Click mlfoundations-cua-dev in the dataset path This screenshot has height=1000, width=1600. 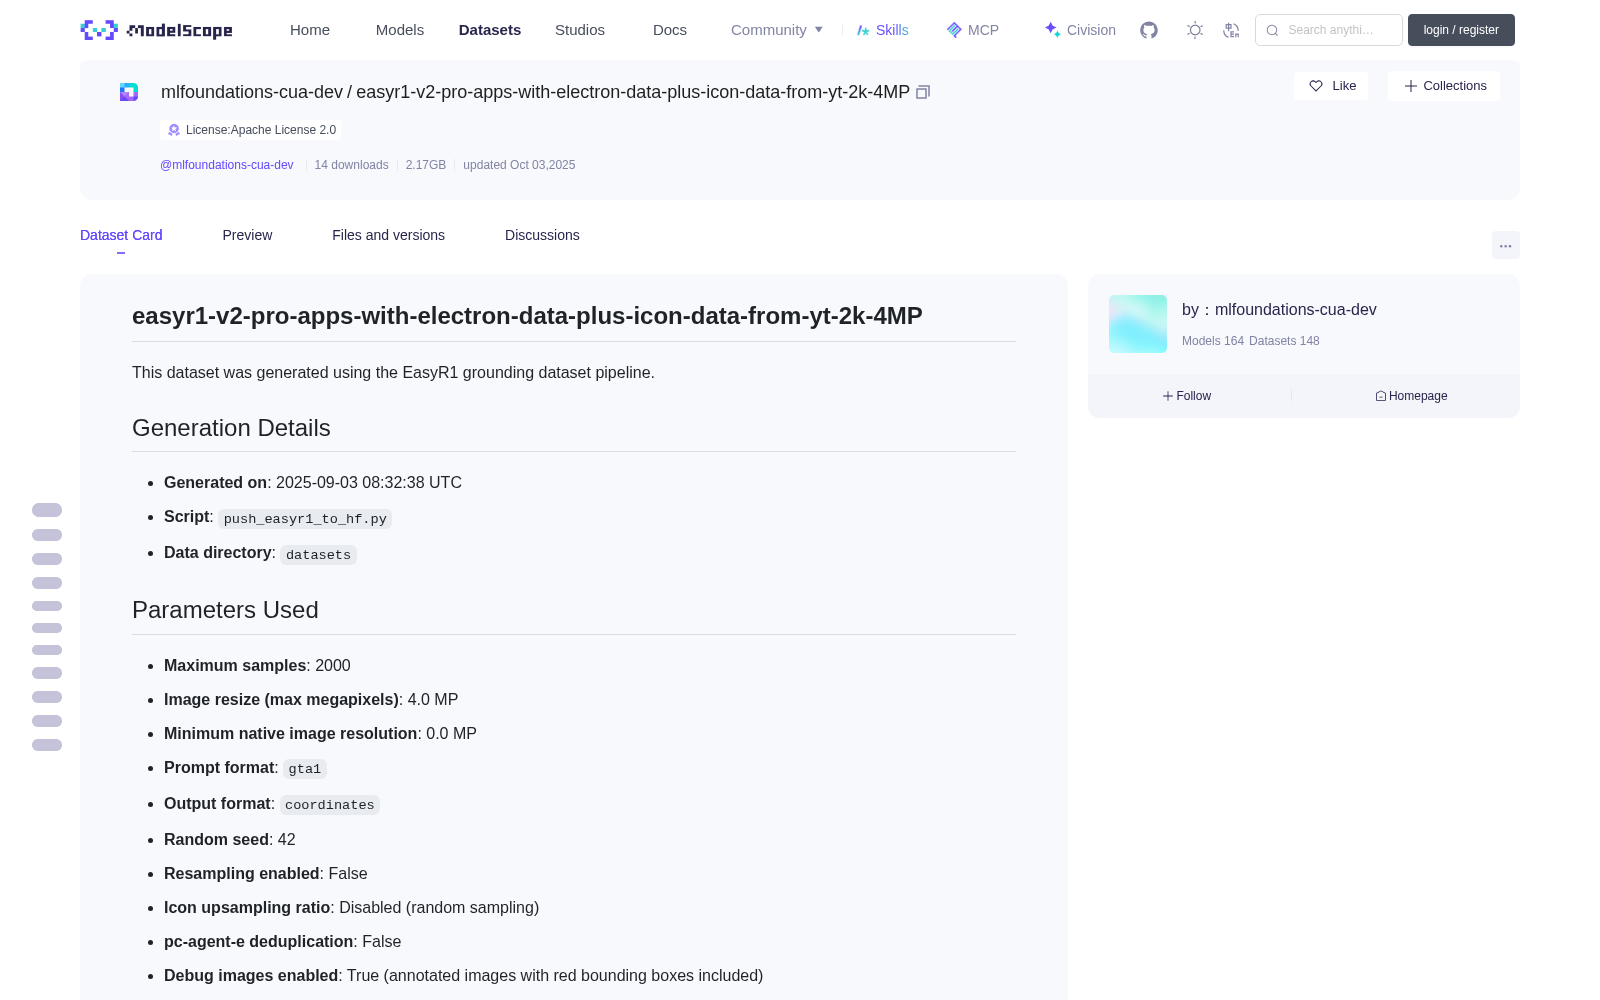[x=252, y=92]
